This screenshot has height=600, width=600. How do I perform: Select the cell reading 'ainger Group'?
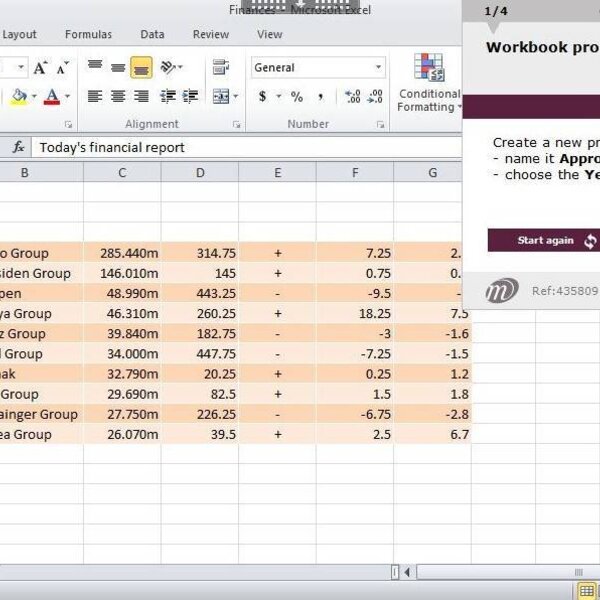coord(41,414)
